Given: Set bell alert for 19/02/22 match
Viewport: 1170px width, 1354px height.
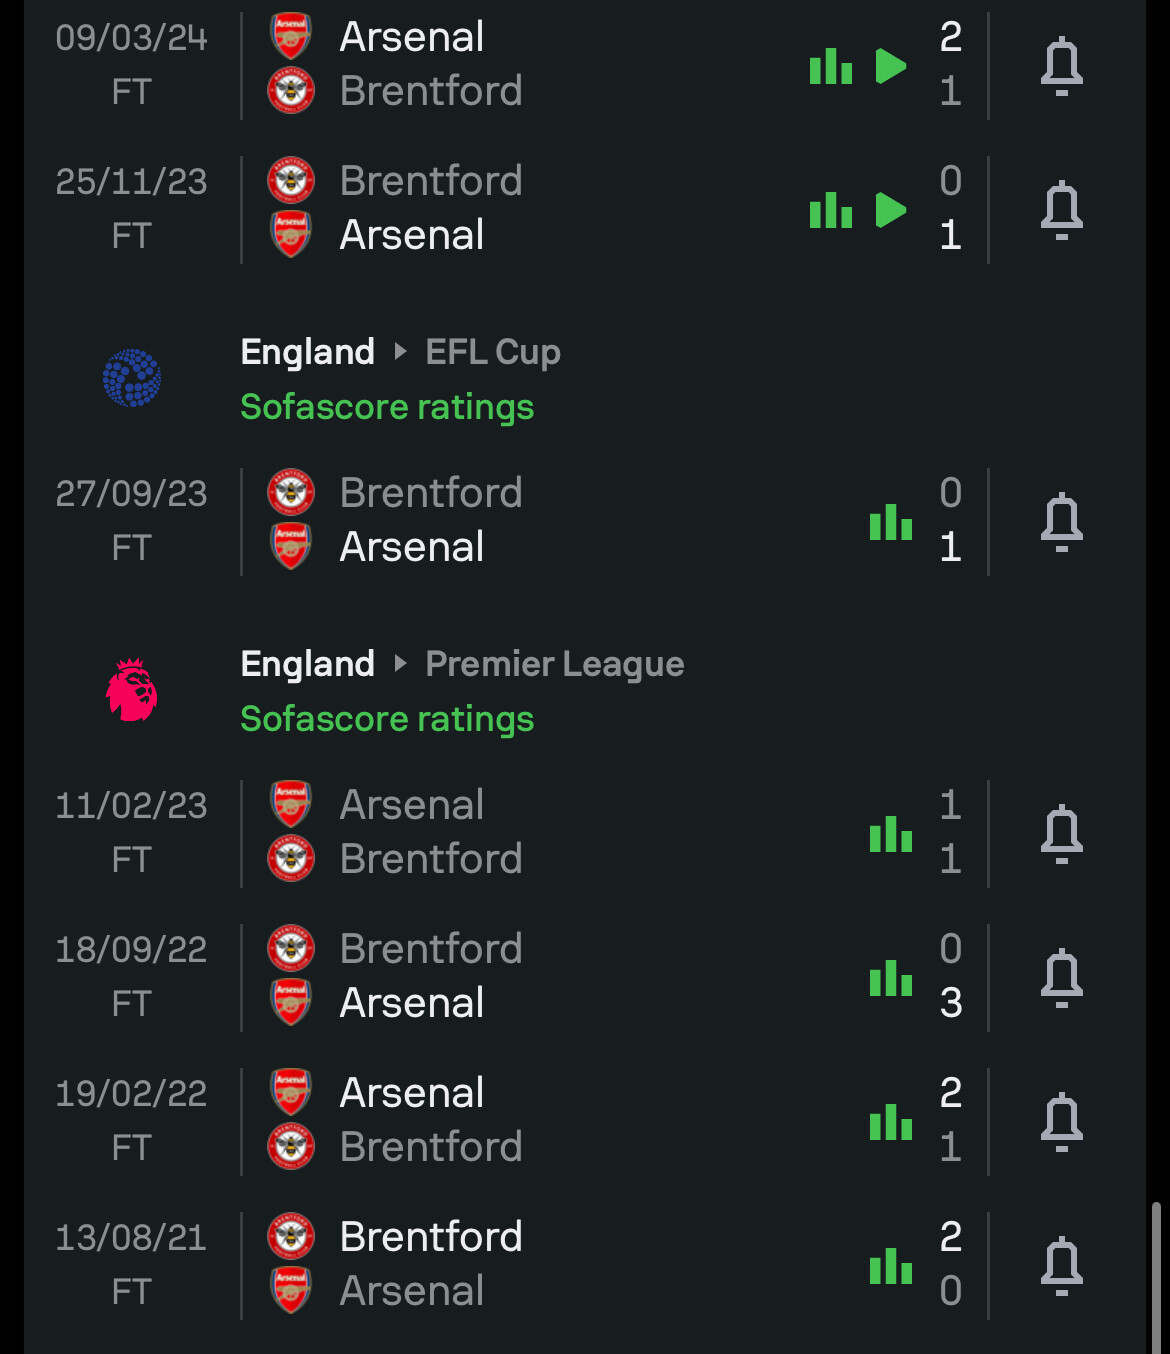Looking at the screenshot, I should [1061, 1122].
